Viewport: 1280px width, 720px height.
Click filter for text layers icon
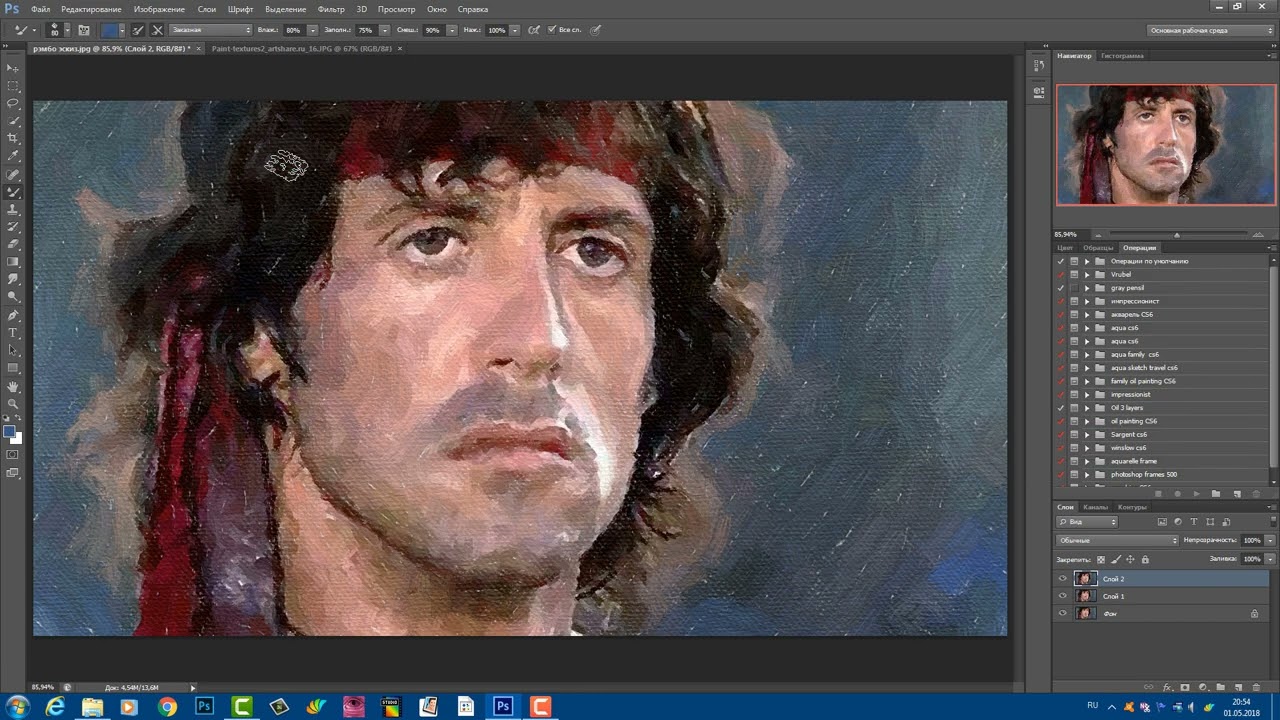click(1194, 522)
